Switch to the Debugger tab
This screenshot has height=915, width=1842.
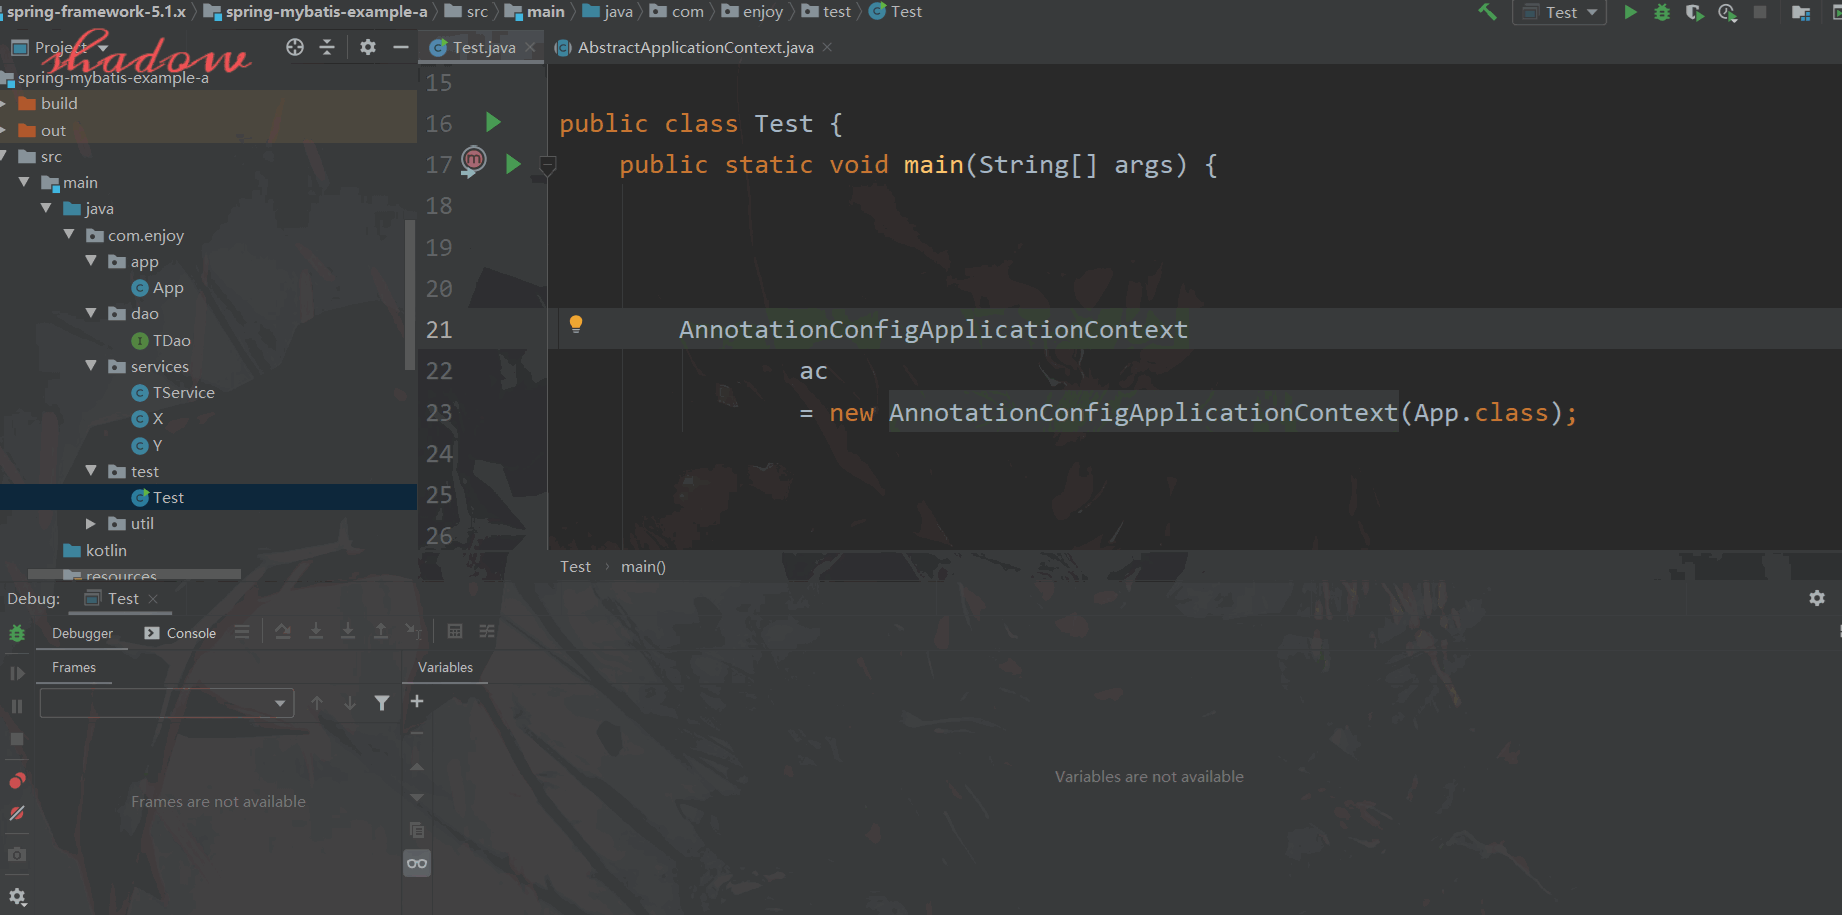(82, 634)
